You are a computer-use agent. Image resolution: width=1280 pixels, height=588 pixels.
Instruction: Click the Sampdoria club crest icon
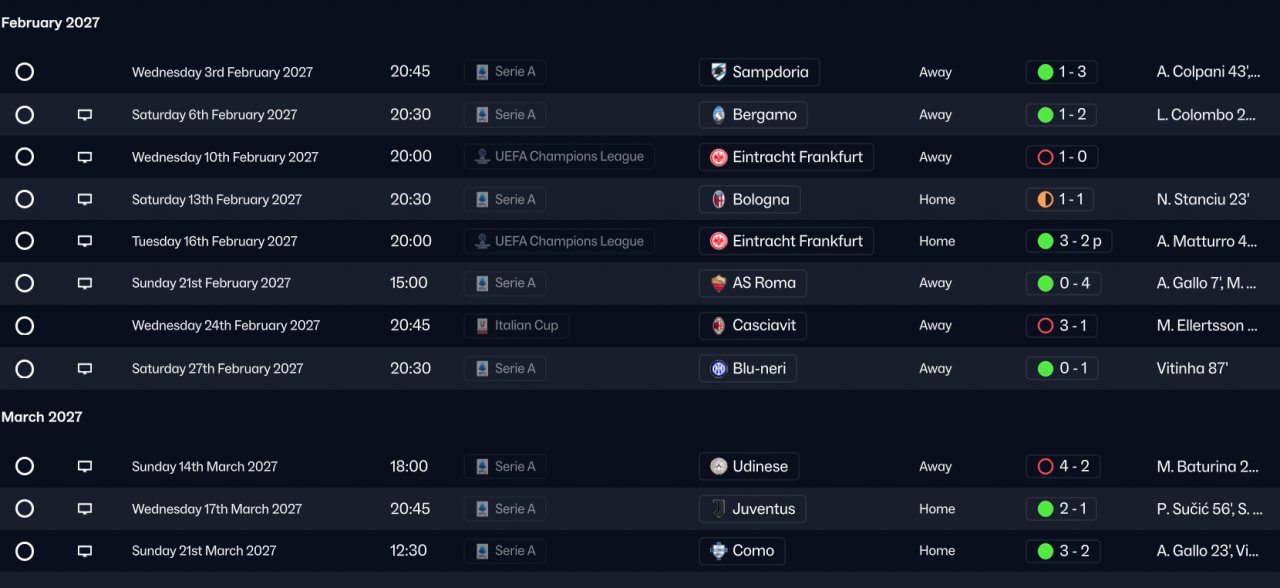719,72
